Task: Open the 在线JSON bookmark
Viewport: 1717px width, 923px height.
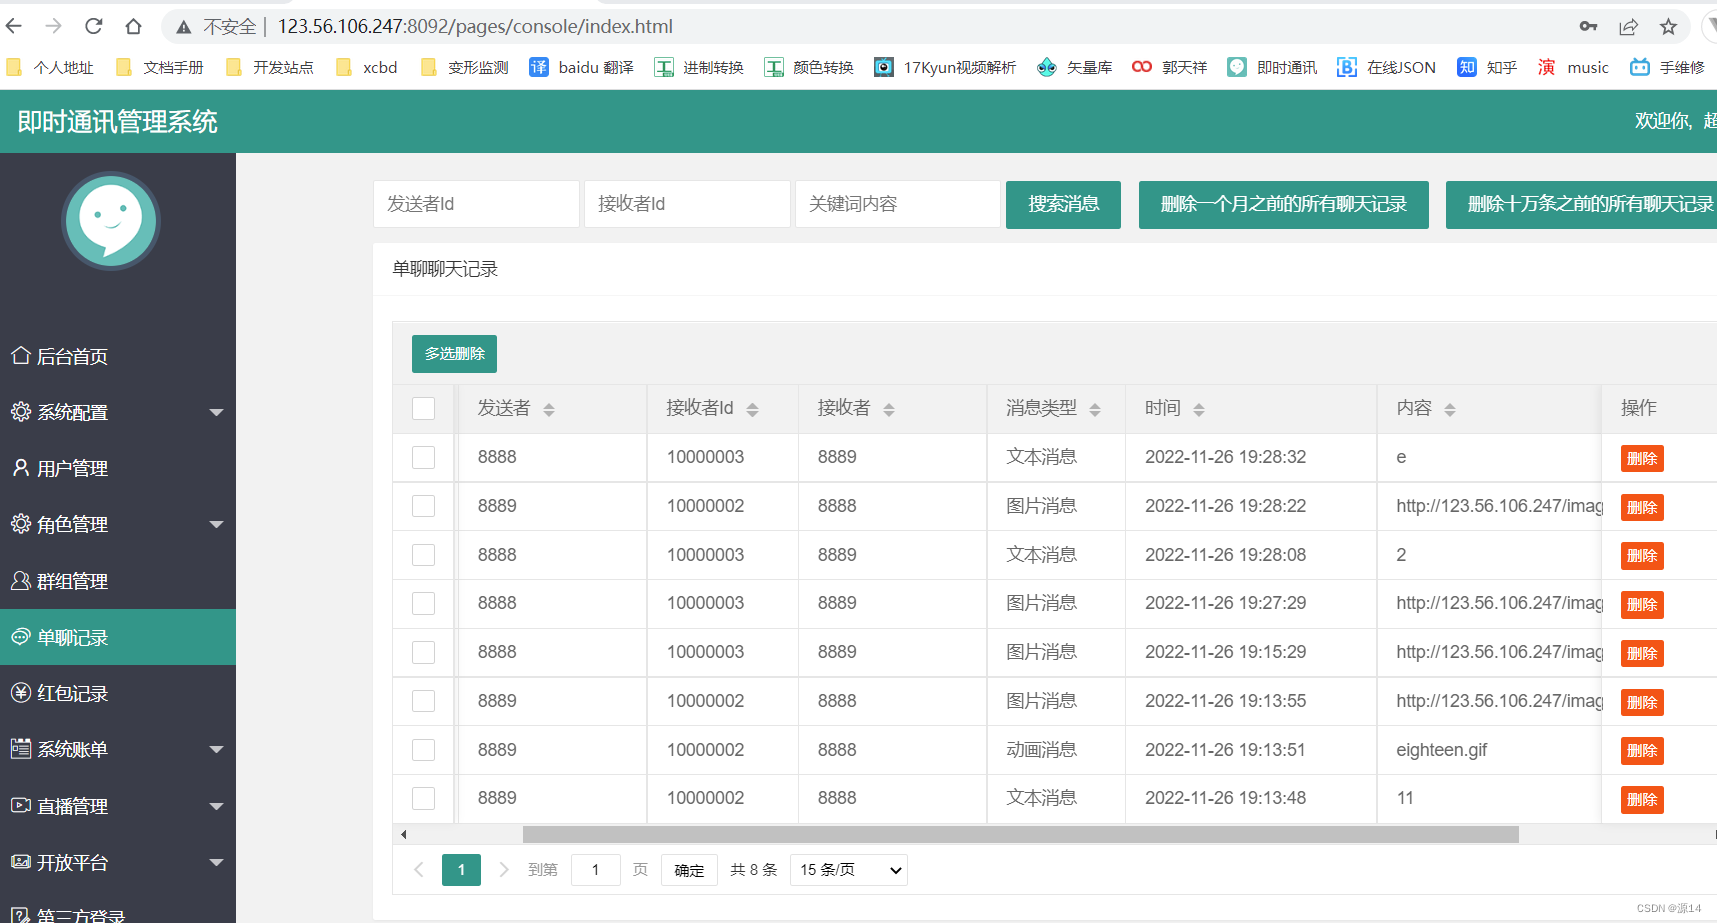Action: click(1386, 67)
